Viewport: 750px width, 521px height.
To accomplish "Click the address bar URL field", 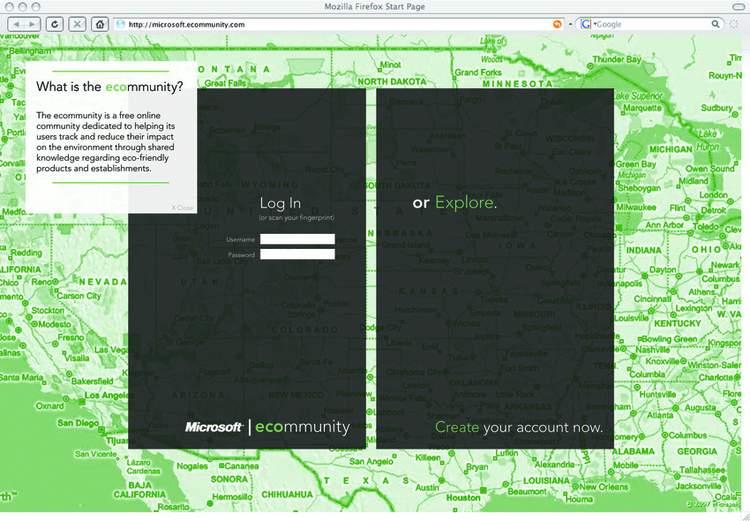I will pos(340,24).
